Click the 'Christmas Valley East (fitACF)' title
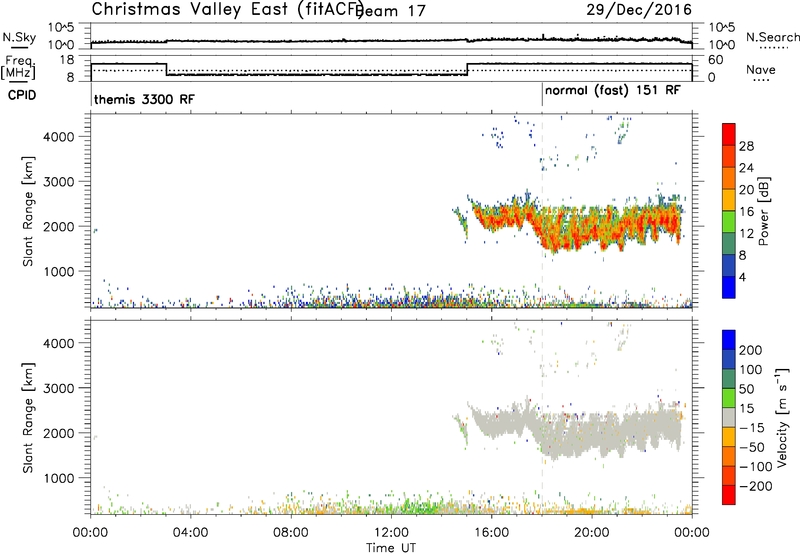 click(x=227, y=9)
